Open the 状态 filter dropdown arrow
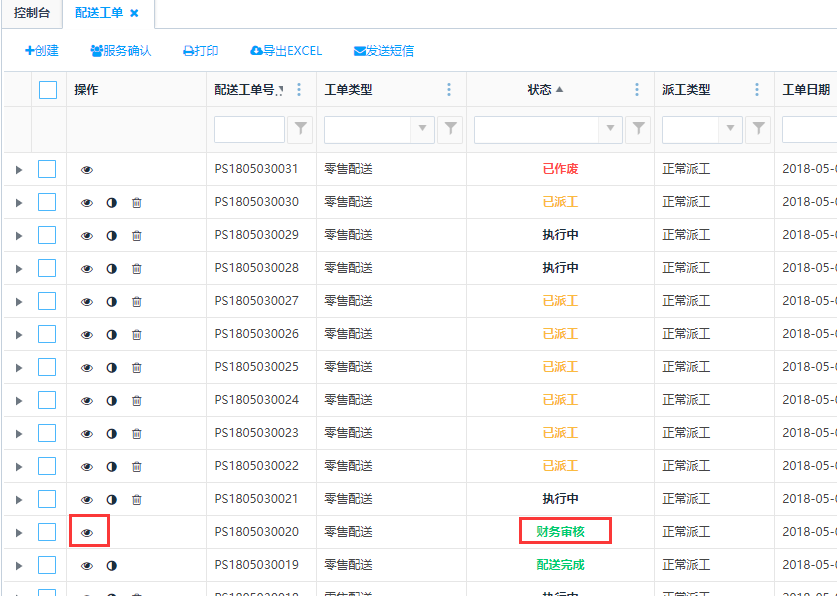This screenshot has height=596, width=837. (611, 128)
